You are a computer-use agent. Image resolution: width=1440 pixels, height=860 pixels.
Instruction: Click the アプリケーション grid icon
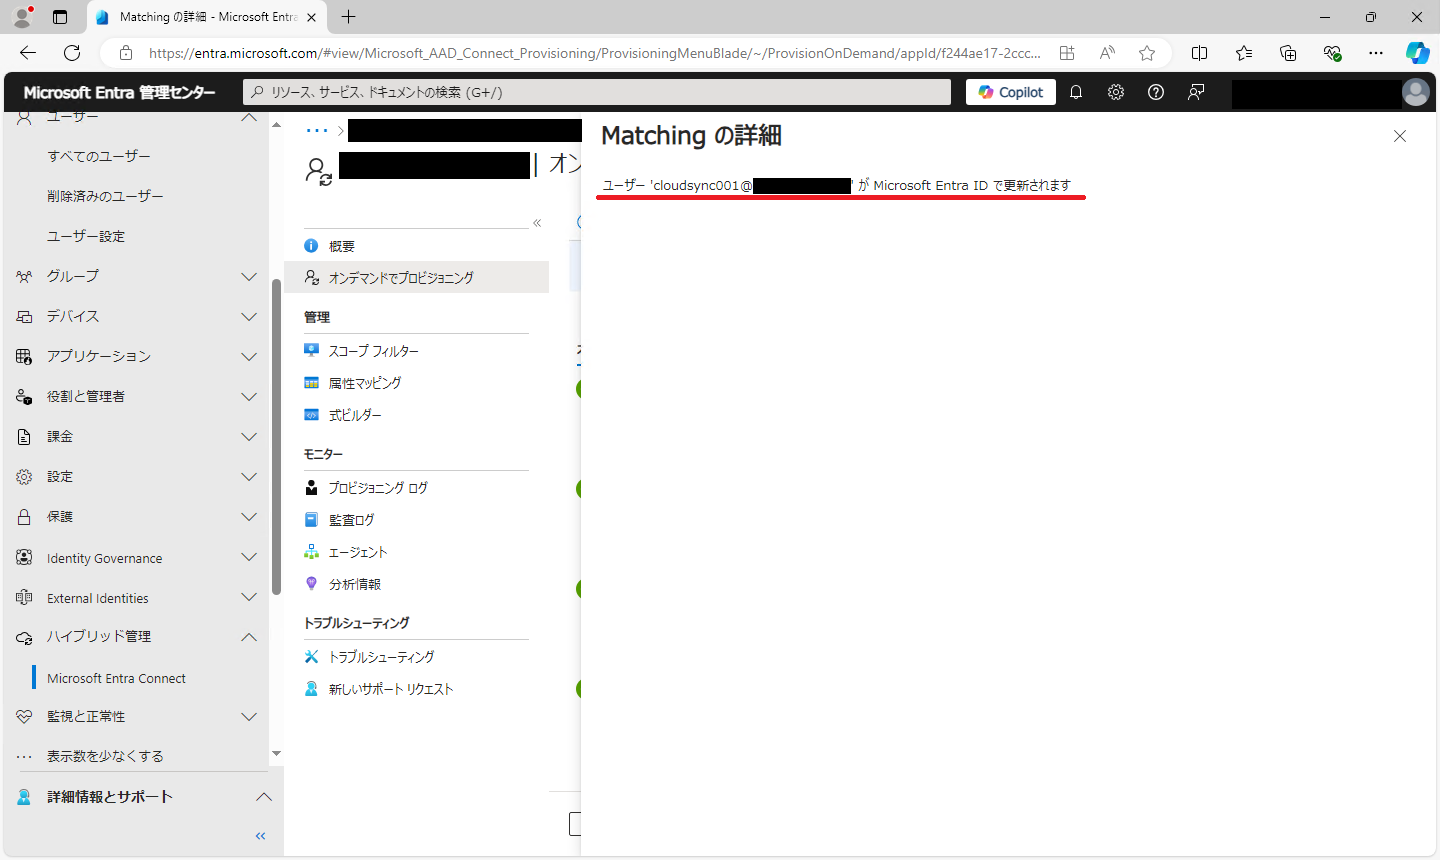click(24, 356)
